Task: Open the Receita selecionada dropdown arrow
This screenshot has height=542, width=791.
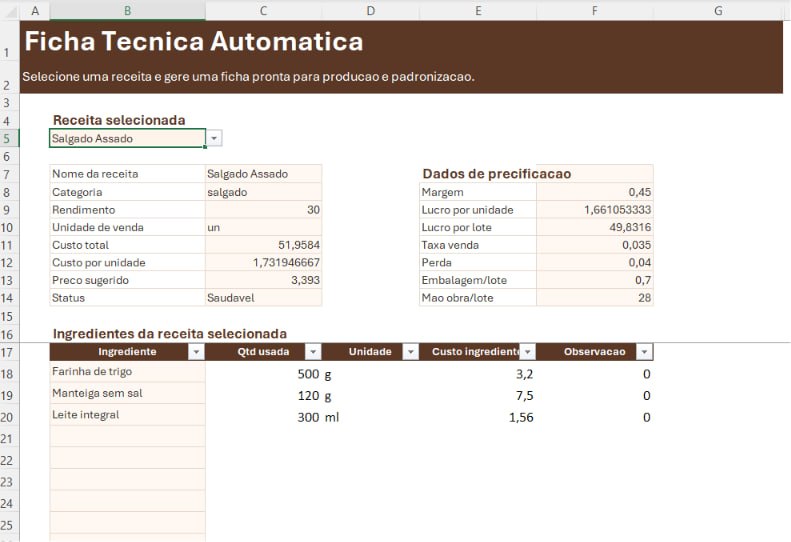Action: (x=214, y=138)
